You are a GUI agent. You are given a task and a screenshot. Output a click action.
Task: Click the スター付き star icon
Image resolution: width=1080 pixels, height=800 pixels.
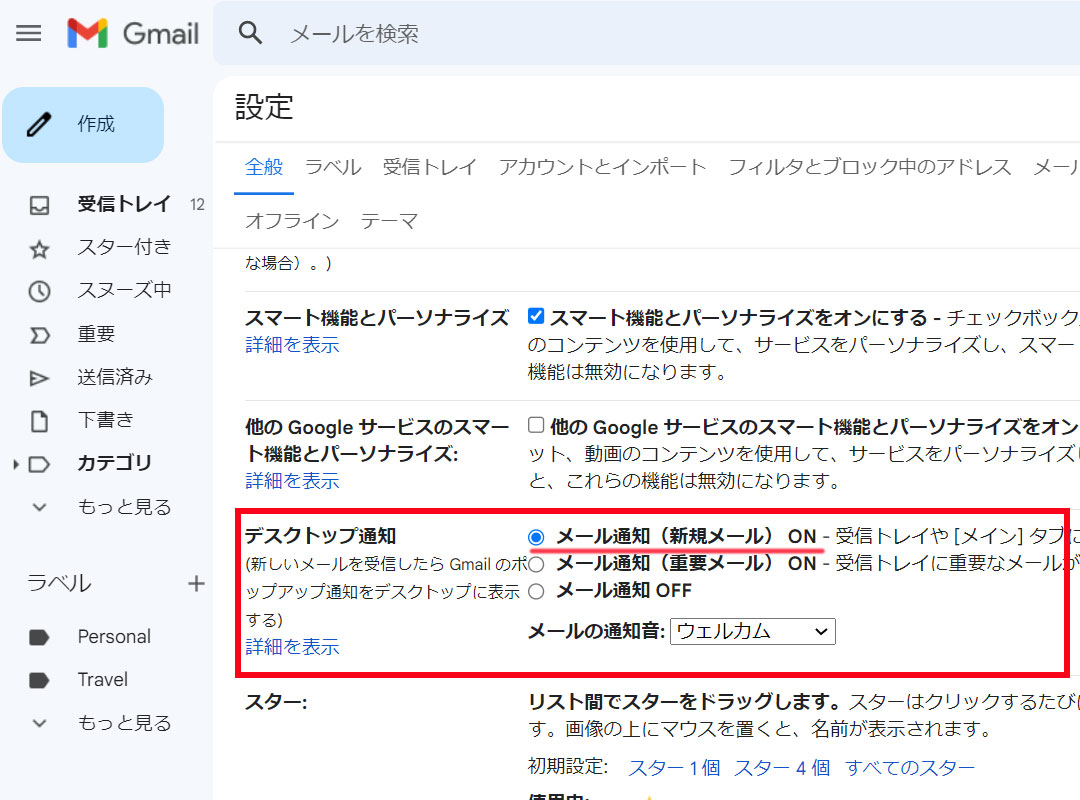click(39, 248)
